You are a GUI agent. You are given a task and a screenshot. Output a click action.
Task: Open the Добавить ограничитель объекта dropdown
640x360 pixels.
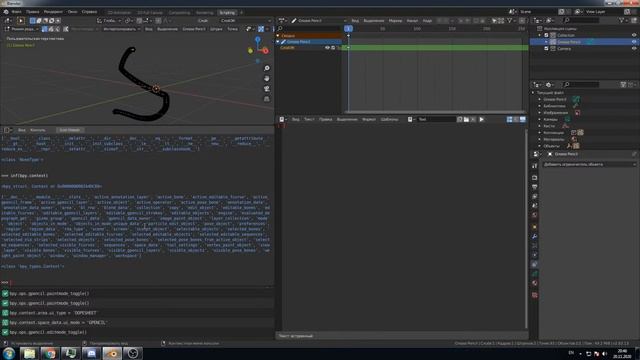590,164
